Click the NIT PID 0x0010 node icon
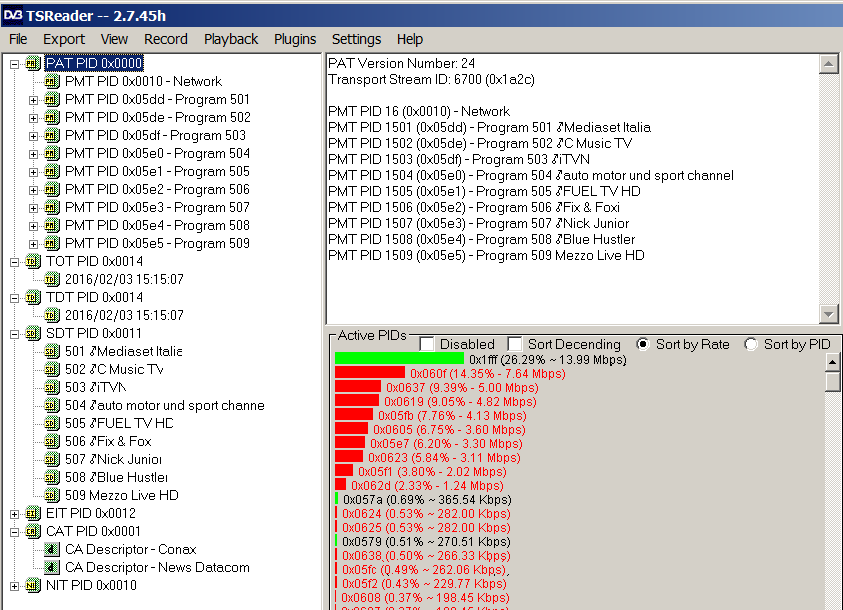 pyautogui.click(x=32, y=585)
